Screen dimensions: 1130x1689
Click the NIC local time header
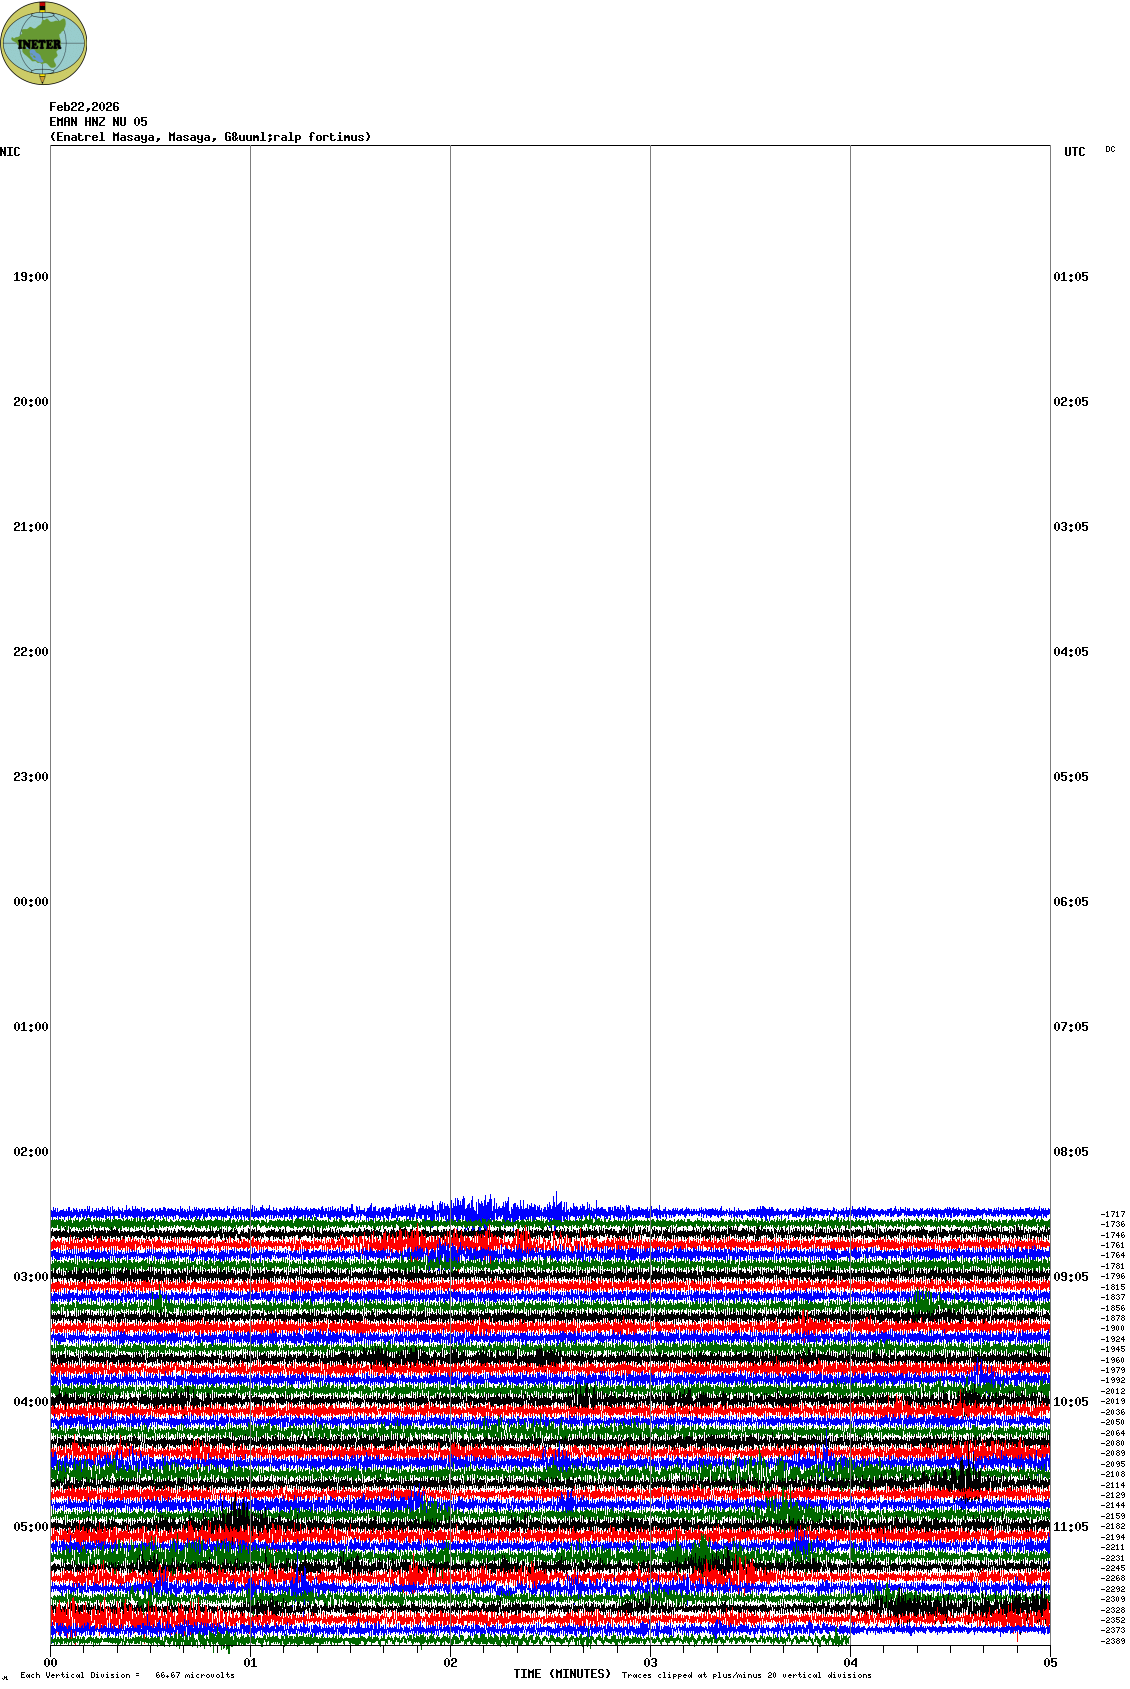[x=10, y=152]
